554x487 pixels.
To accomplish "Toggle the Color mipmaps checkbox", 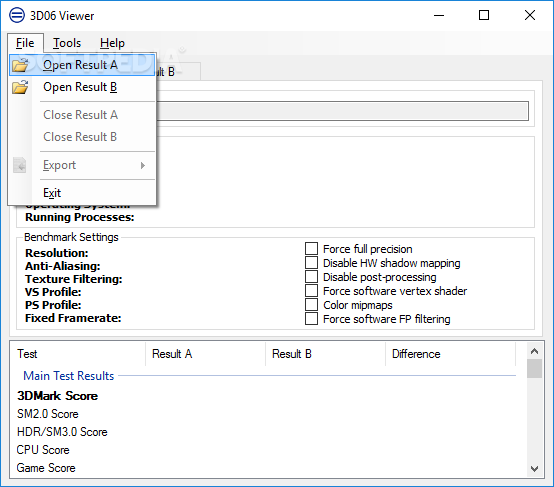I will (x=311, y=305).
